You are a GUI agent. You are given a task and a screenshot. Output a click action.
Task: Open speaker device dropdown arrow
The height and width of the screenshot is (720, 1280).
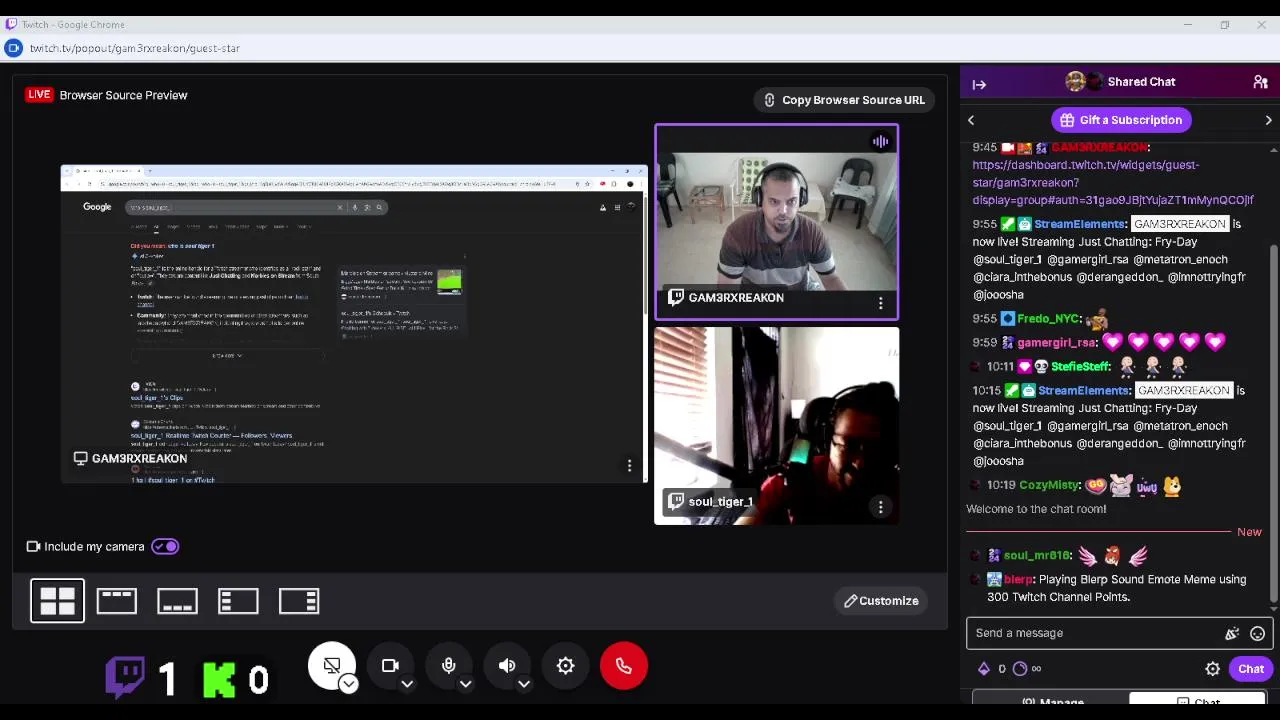[523, 685]
